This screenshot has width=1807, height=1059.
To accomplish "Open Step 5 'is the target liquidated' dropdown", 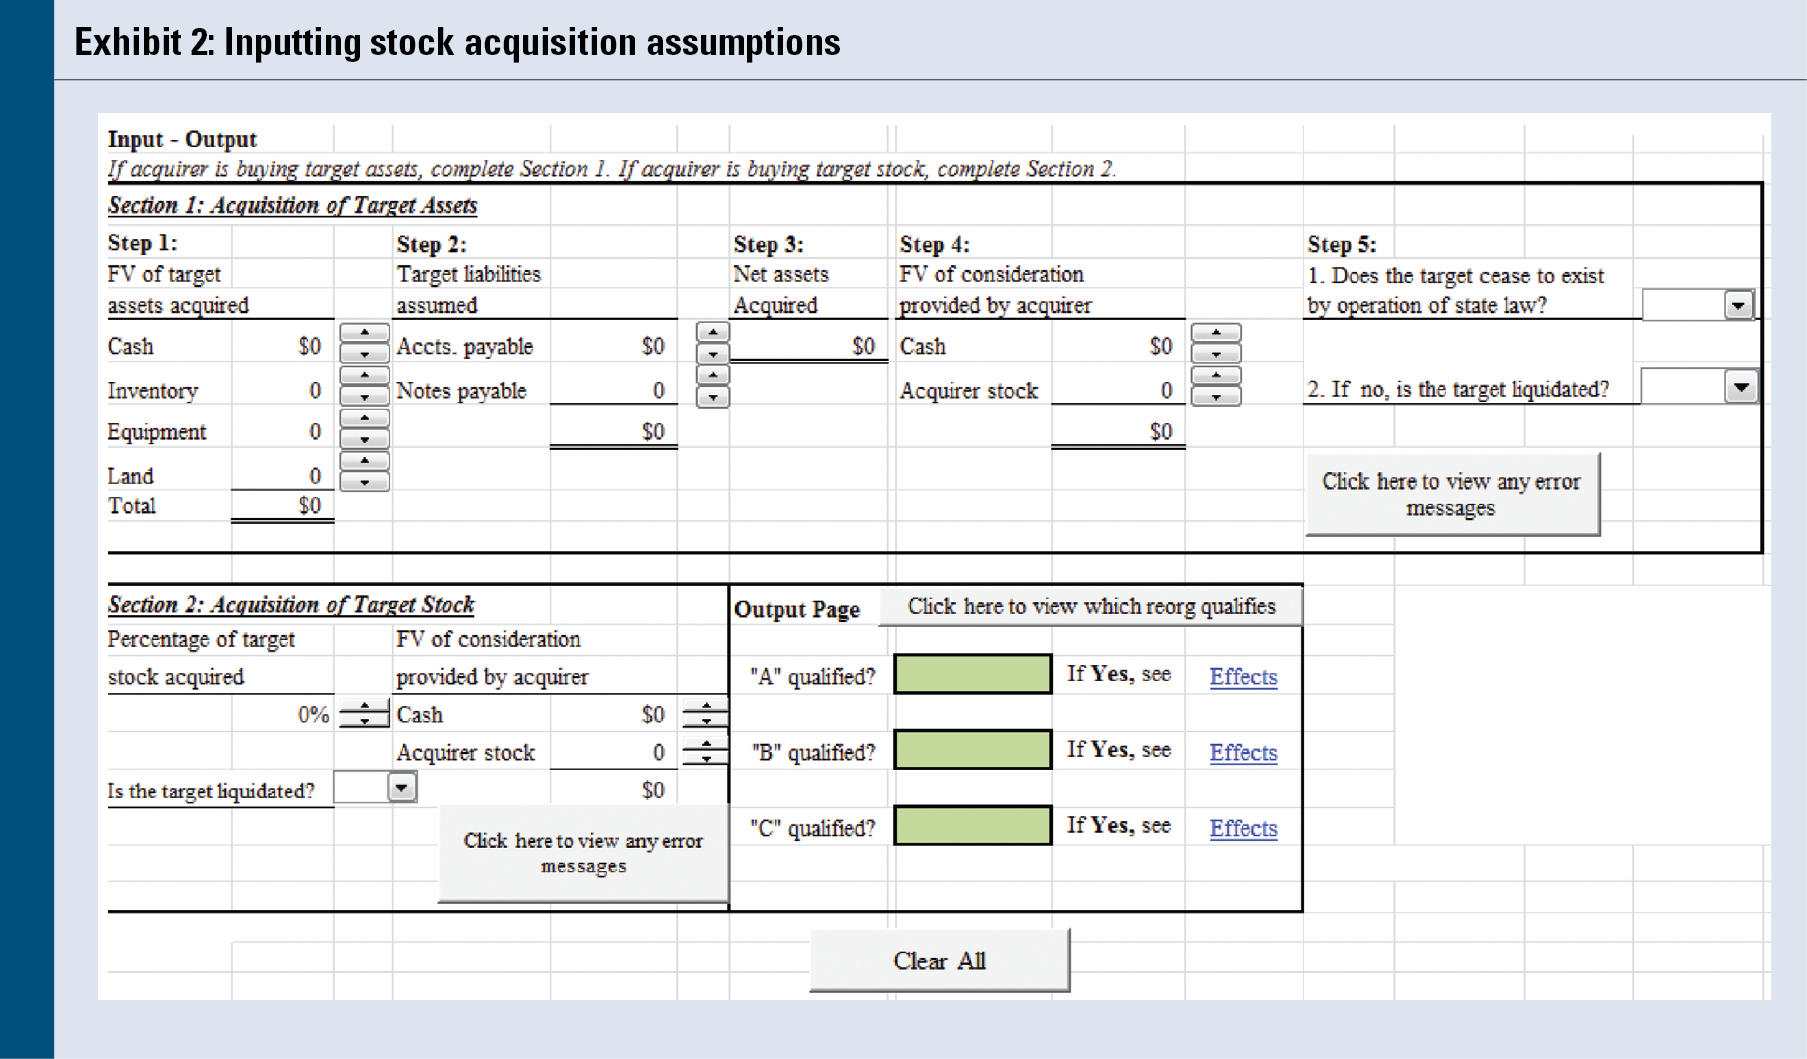I will pos(1740,387).
